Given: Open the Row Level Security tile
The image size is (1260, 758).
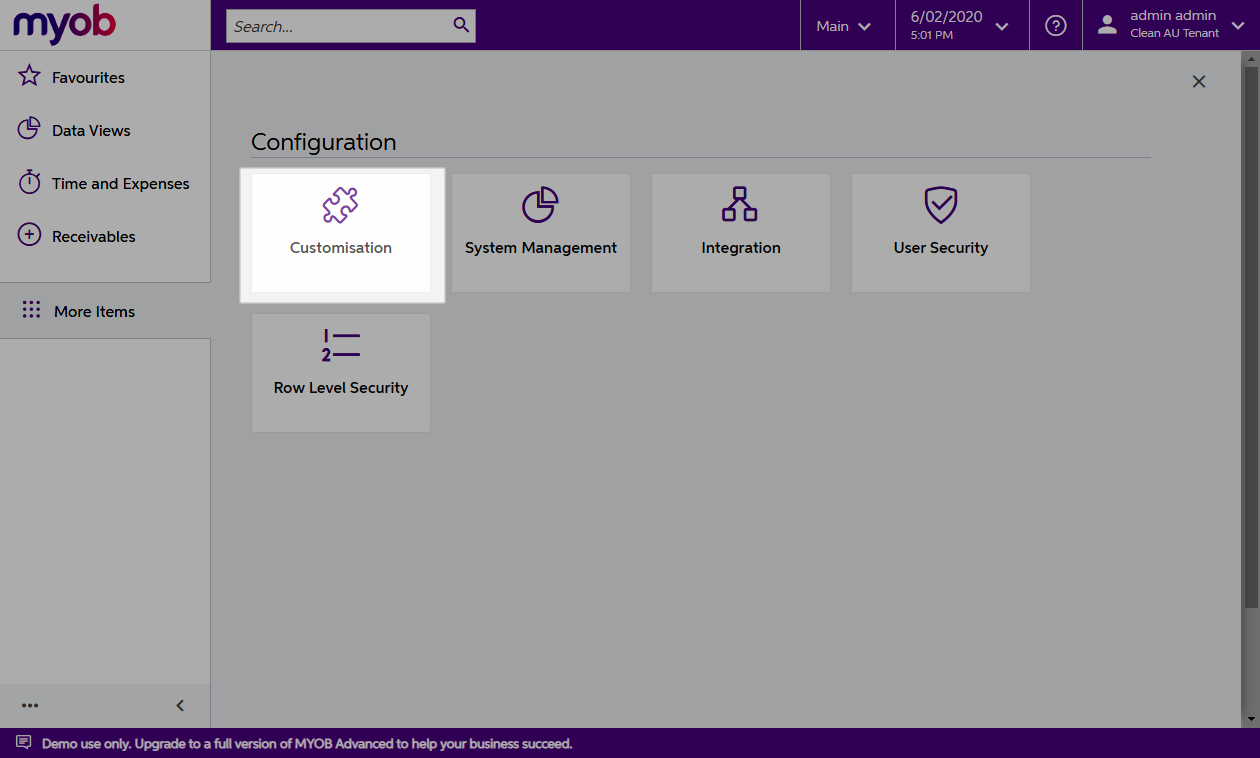Looking at the screenshot, I should 341,373.
